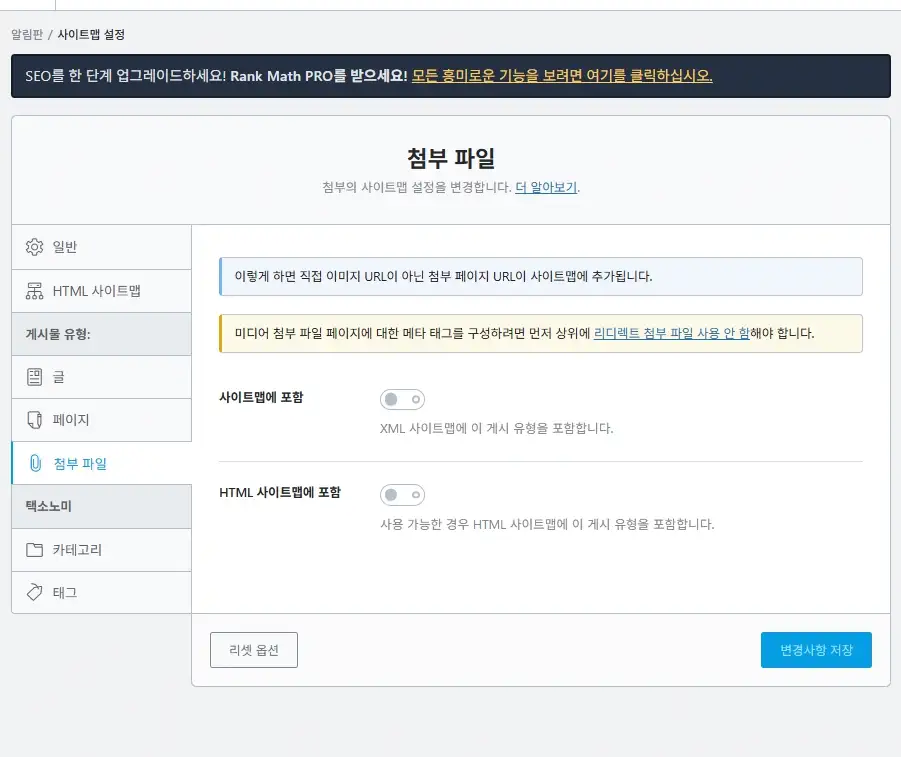Click the 택소노미 section header

tap(48, 507)
